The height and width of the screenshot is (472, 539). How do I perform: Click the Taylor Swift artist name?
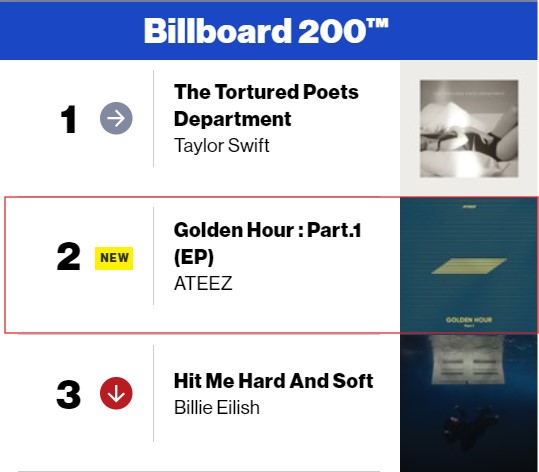click(x=222, y=145)
